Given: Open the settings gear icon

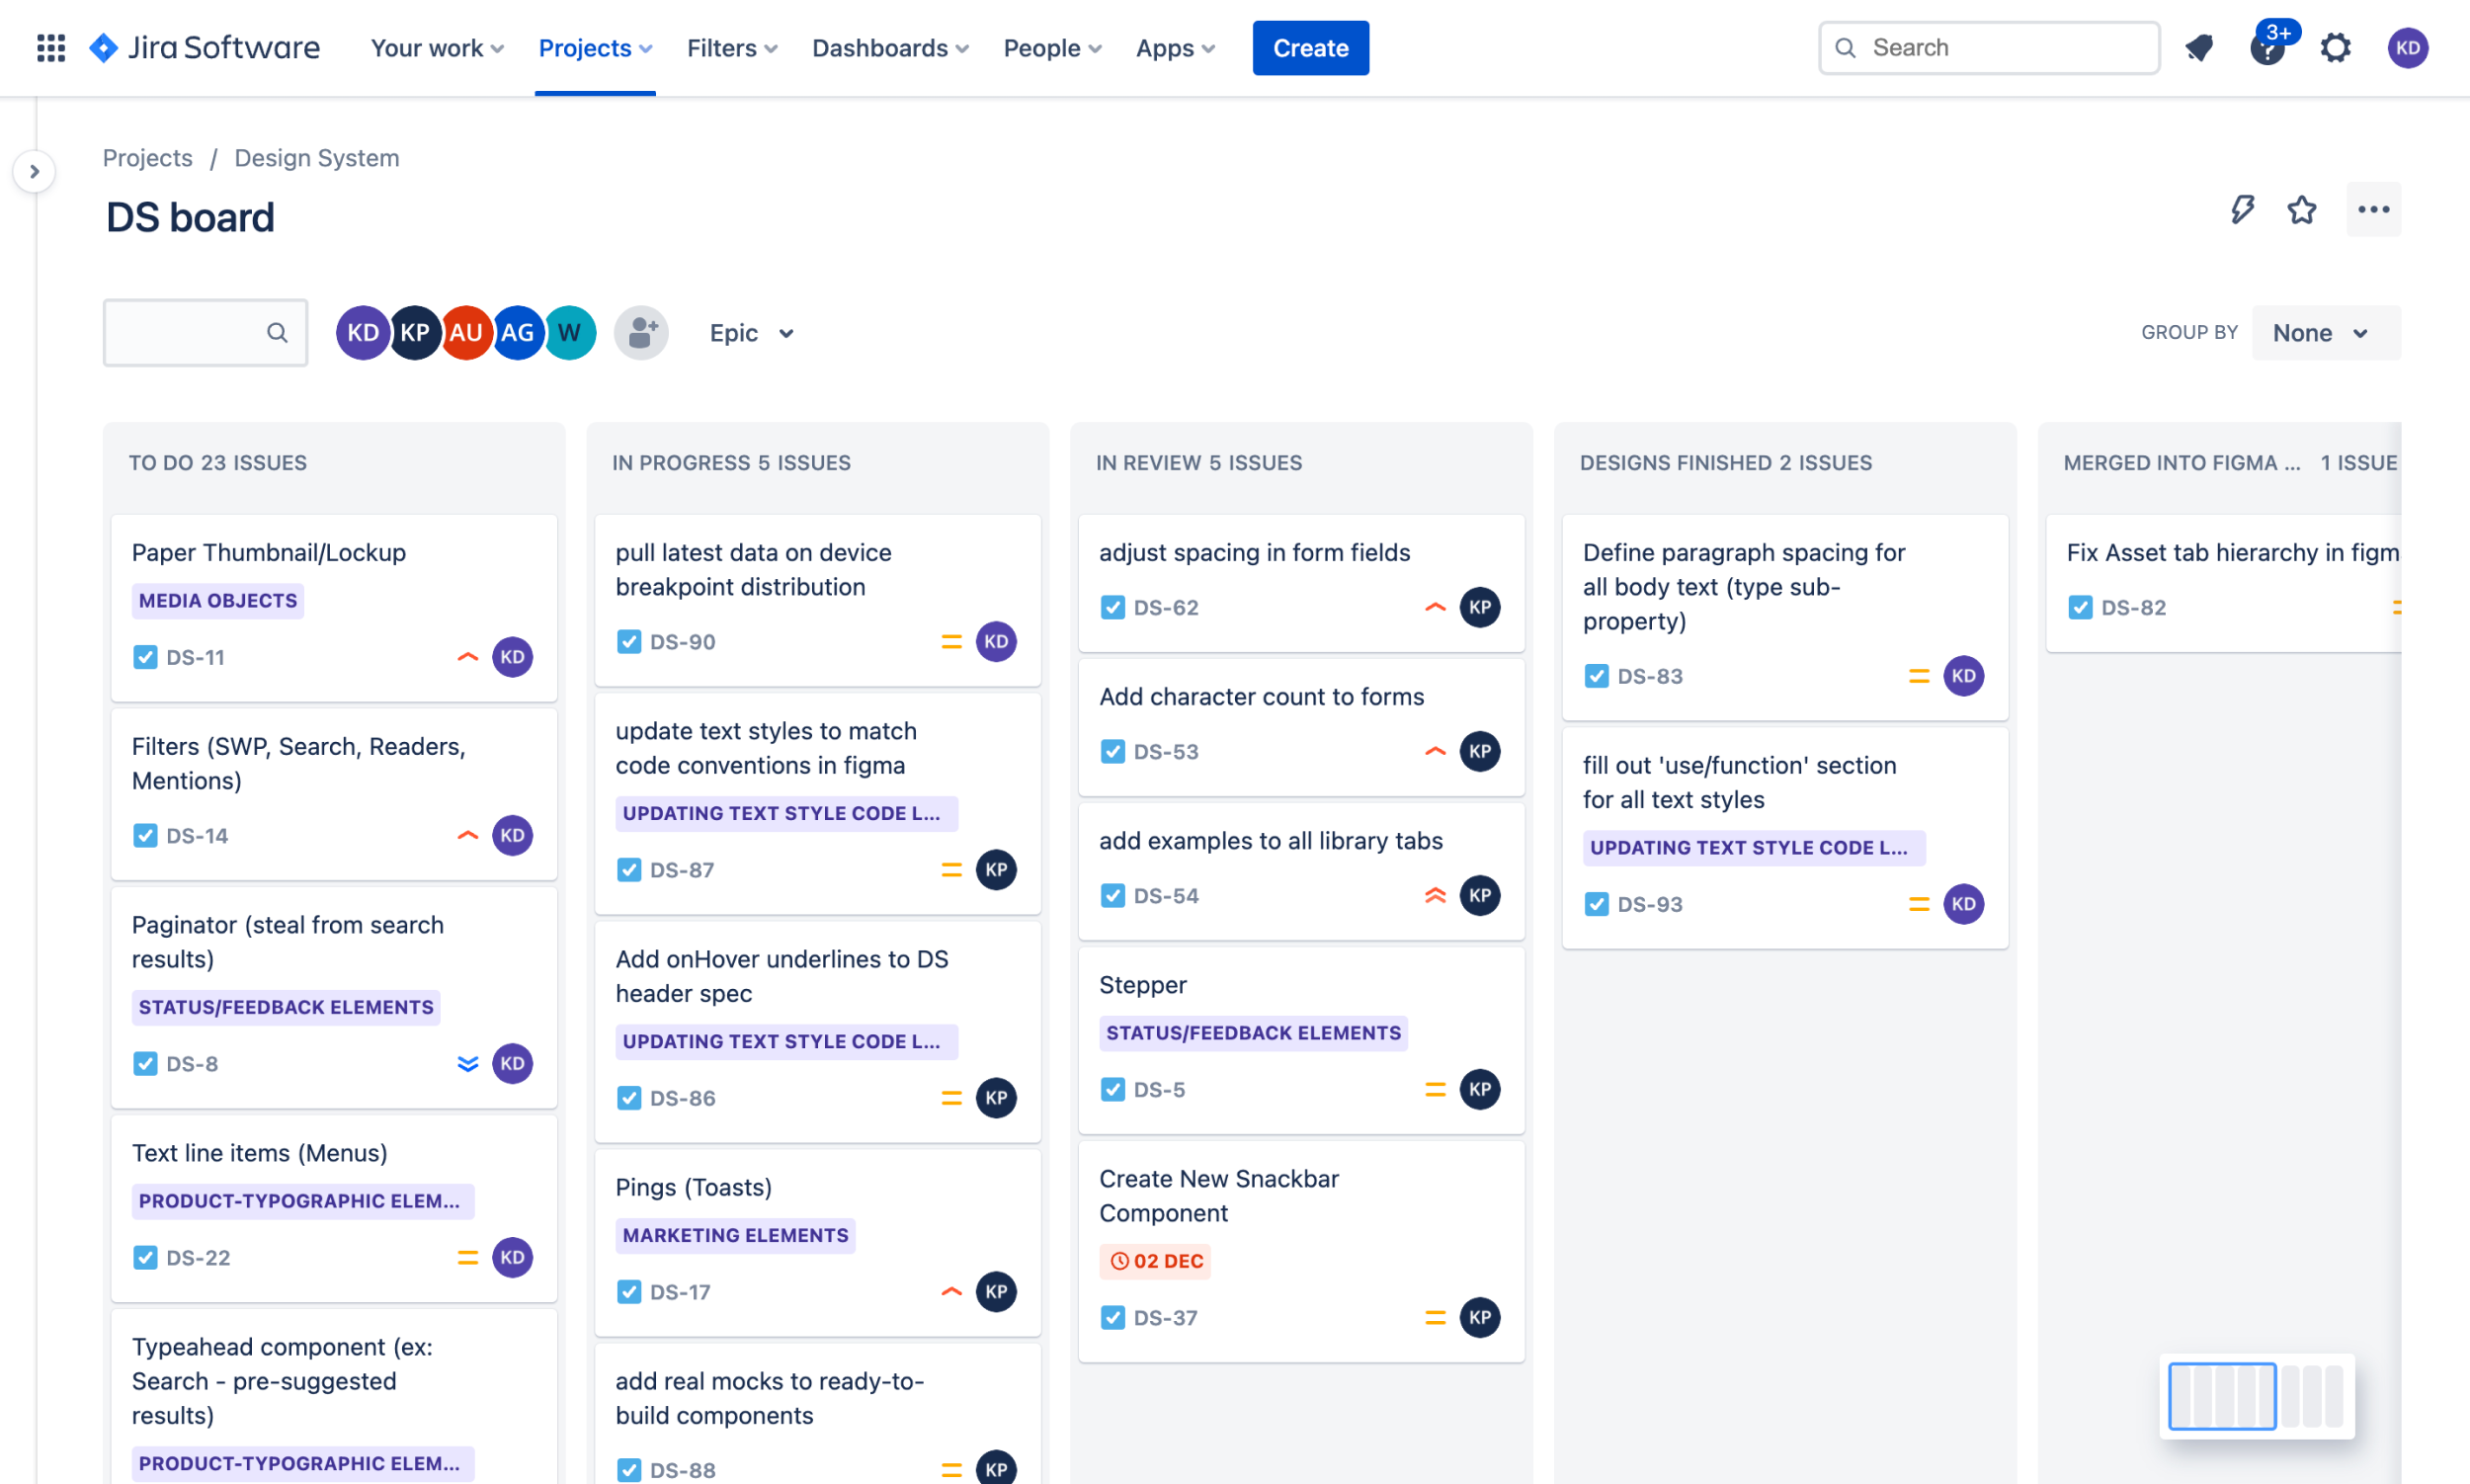Looking at the screenshot, I should click(2336, 47).
